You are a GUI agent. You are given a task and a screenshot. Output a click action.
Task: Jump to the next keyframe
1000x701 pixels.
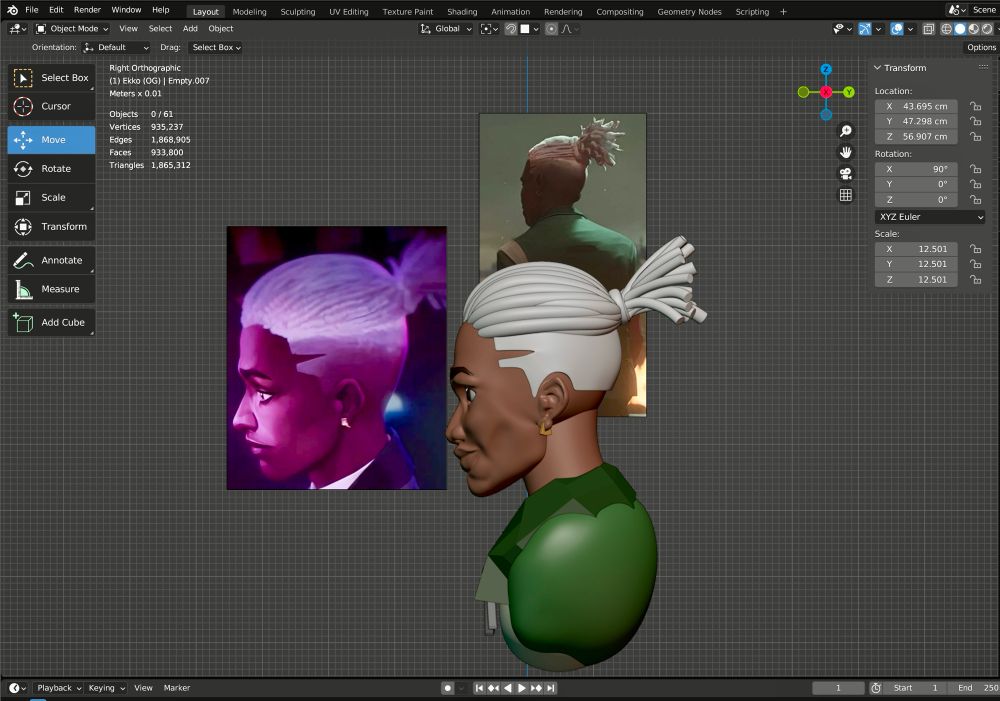[x=536, y=688]
